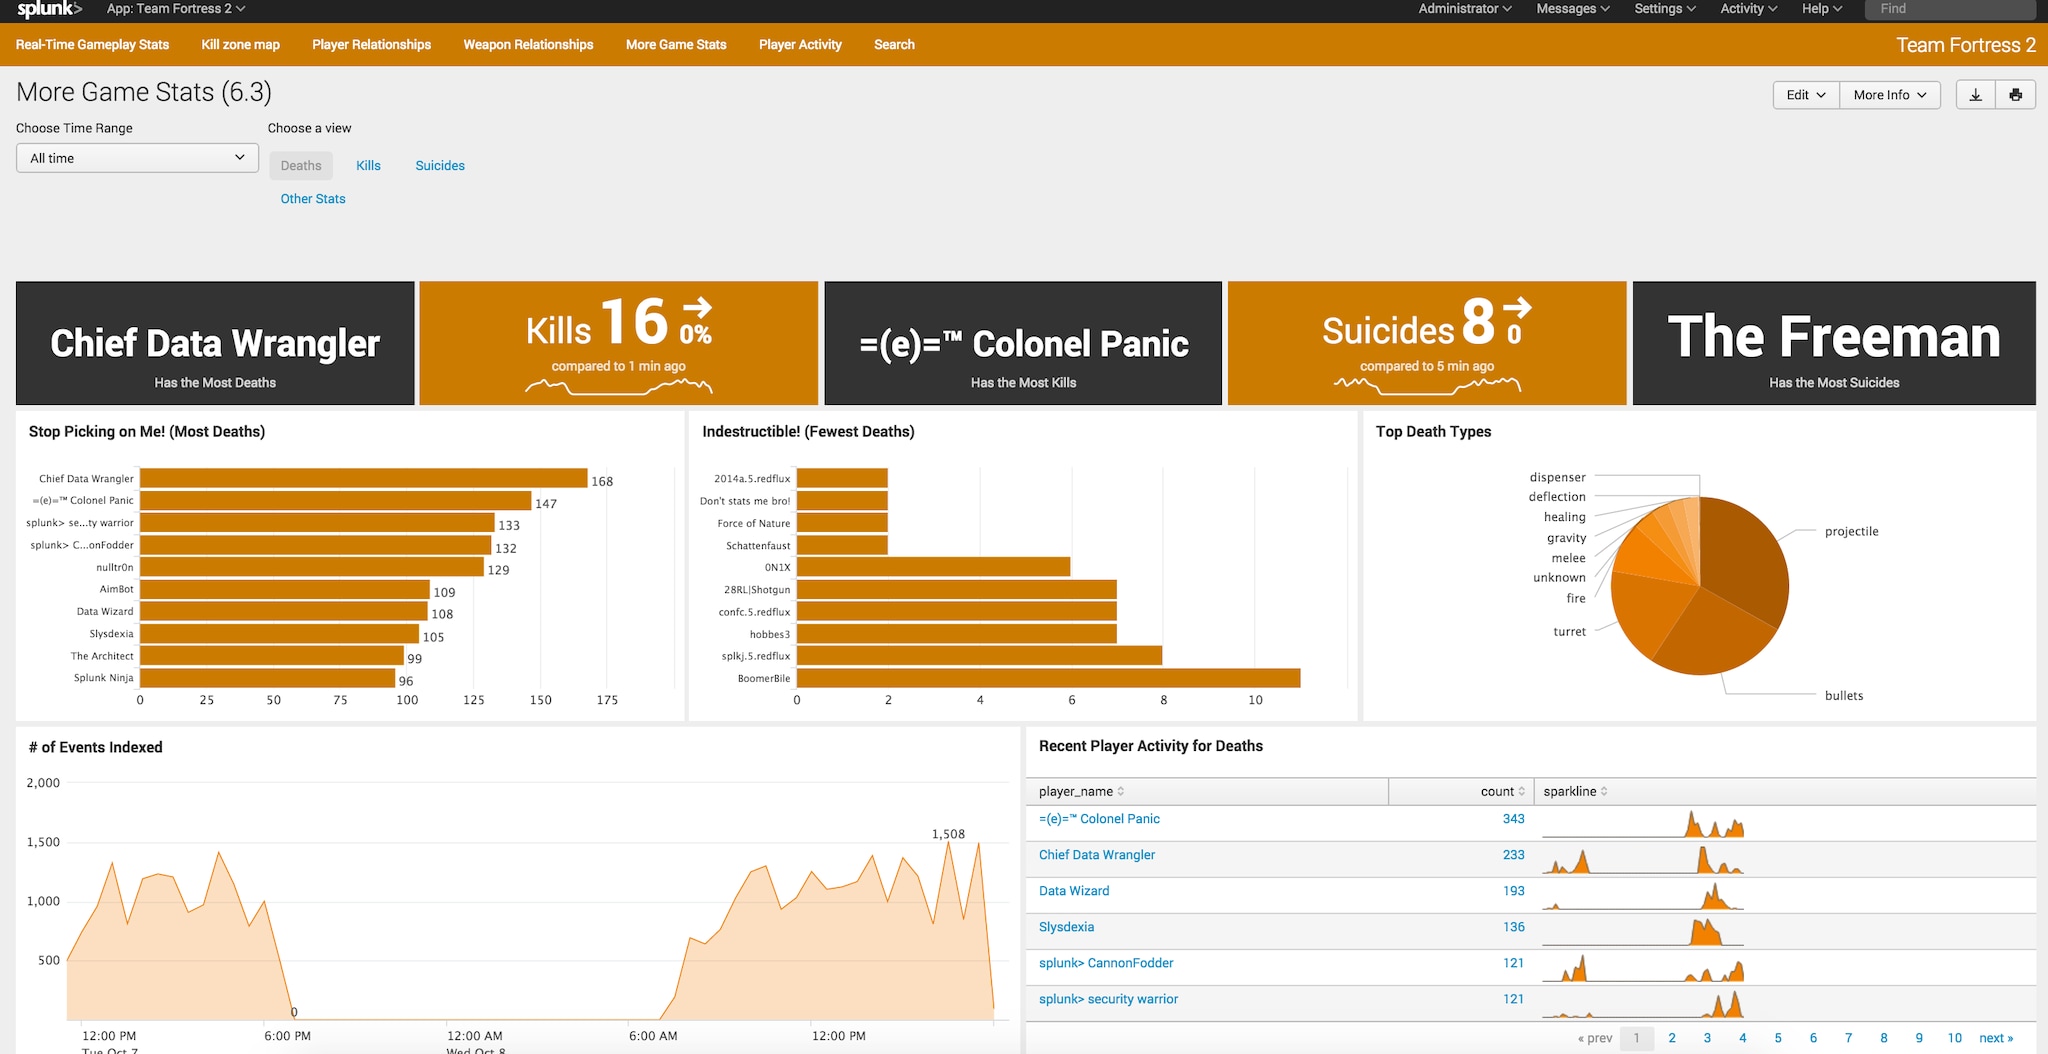
Task: Open the Kill zone map tab
Action: coord(240,45)
